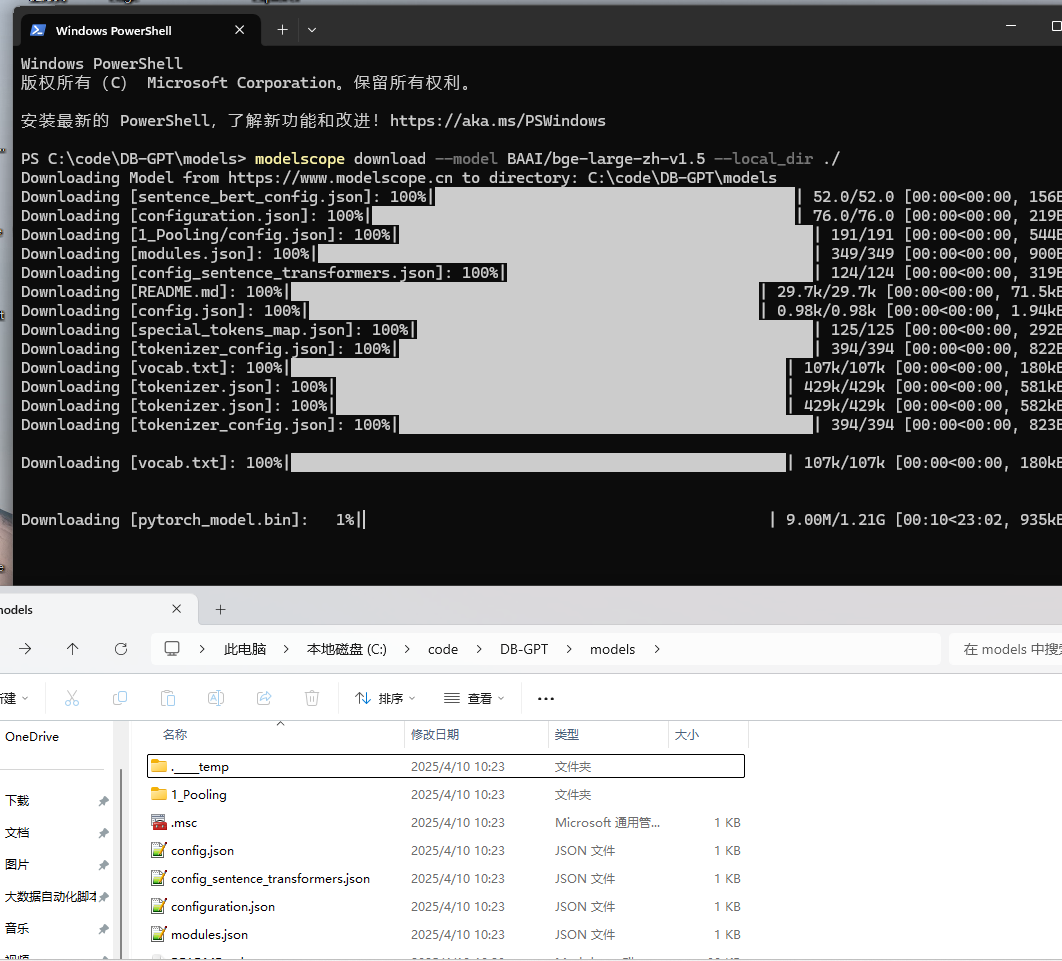Image resolution: width=1062 pixels, height=961 pixels.
Task: Click the PowerShell icon in the terminal tab
Action: click(38, 30)
